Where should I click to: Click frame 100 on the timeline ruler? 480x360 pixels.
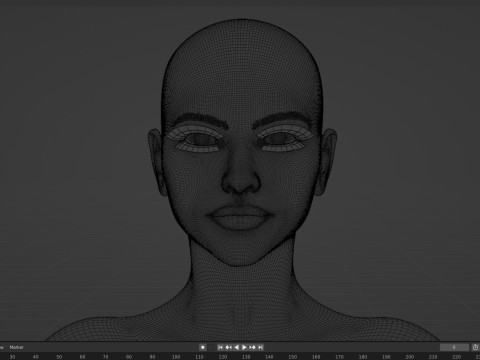[x=176, y=357]
